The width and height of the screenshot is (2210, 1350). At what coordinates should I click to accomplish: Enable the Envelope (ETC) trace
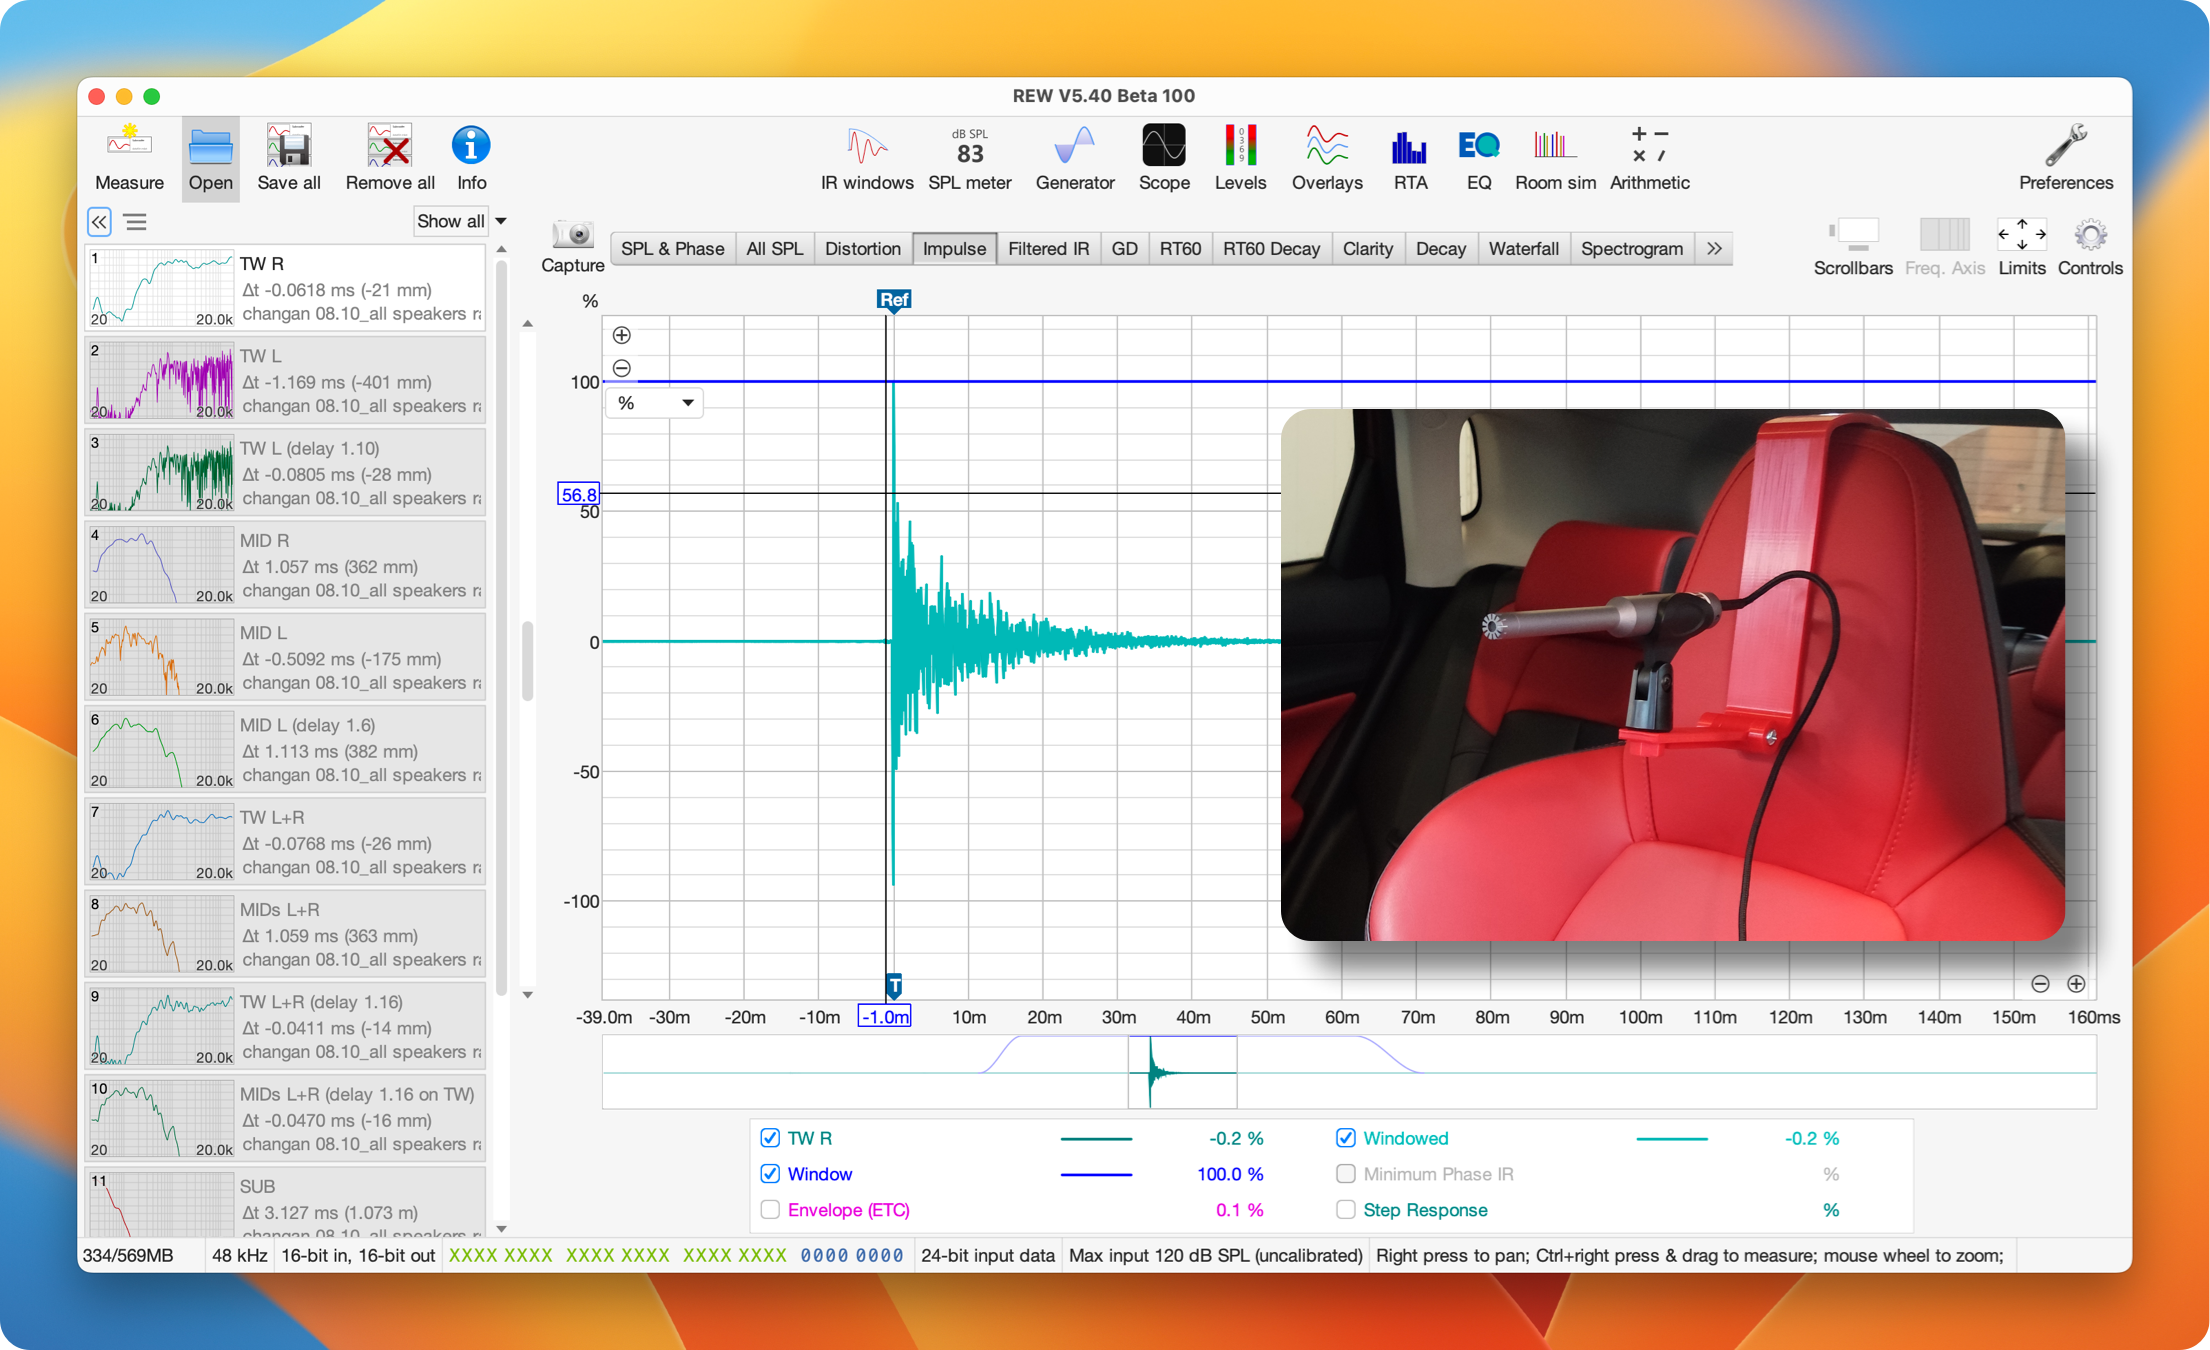tap(770, 1210)
